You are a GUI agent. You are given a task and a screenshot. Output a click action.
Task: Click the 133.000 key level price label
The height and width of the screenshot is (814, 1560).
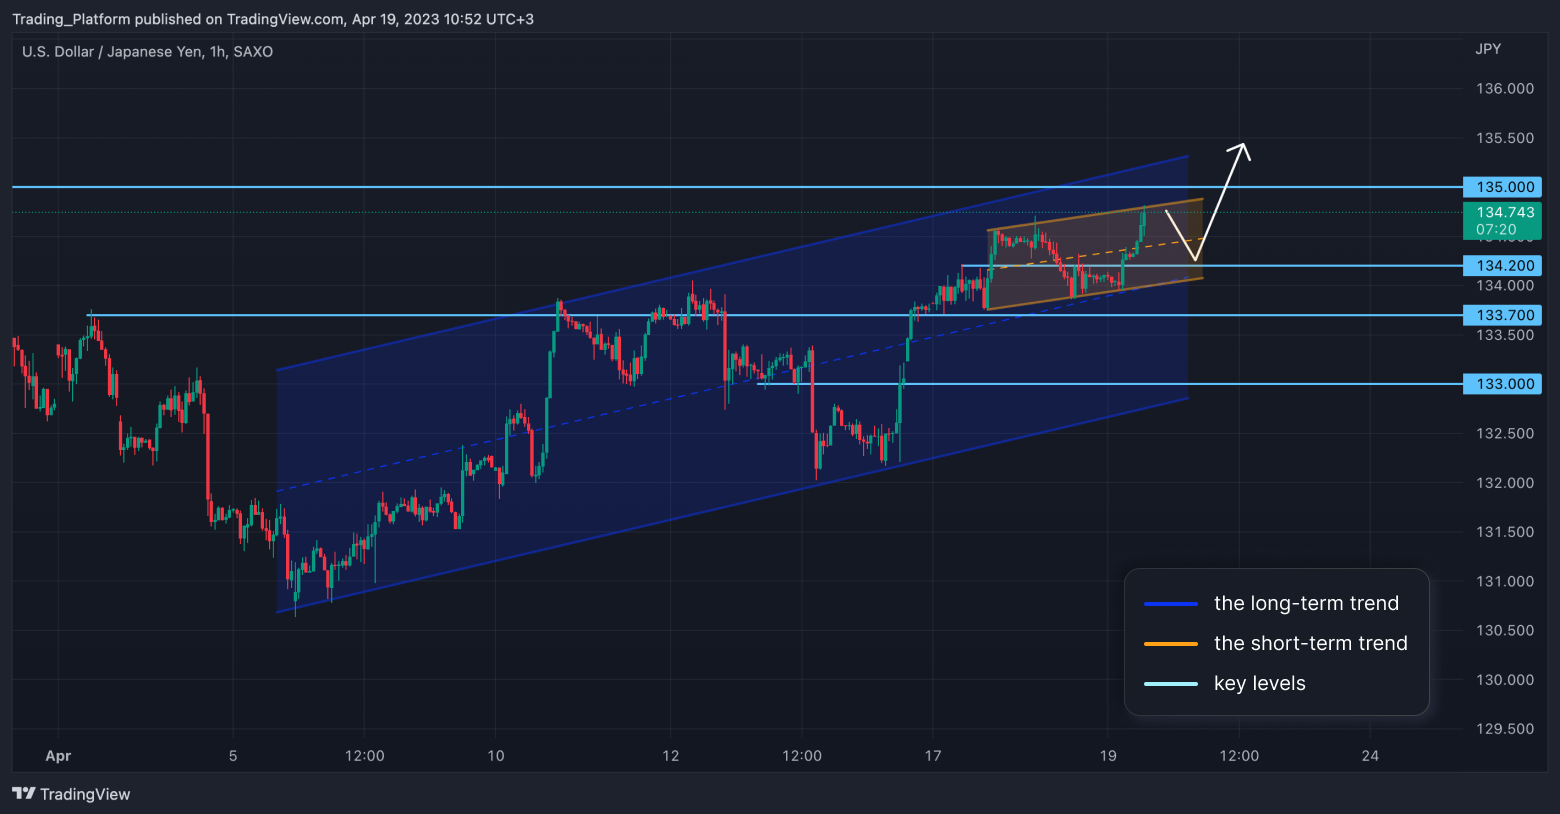coord(1502,384)
